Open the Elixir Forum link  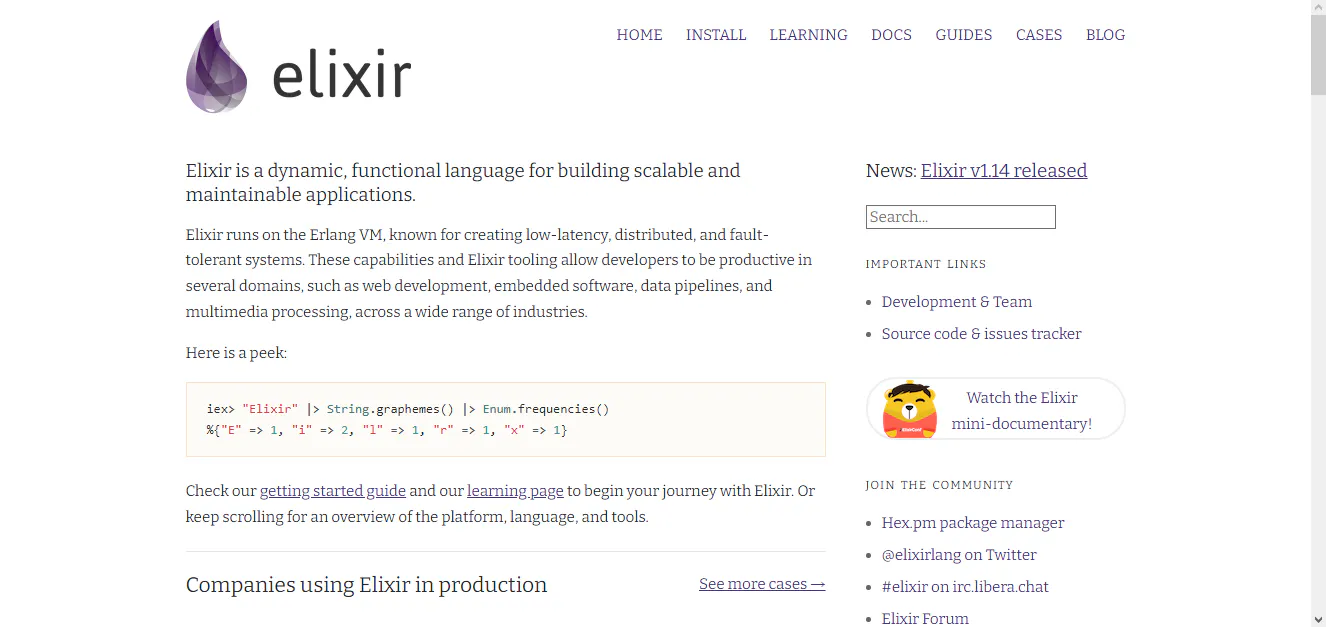[x=924, y=618]
